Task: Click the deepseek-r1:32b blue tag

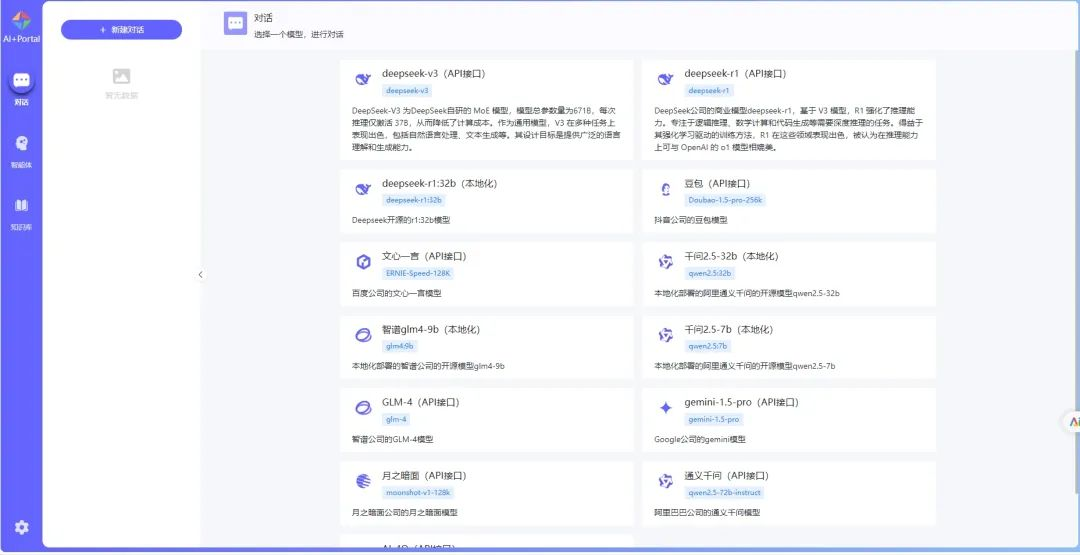Action: [x=413, y=200]
